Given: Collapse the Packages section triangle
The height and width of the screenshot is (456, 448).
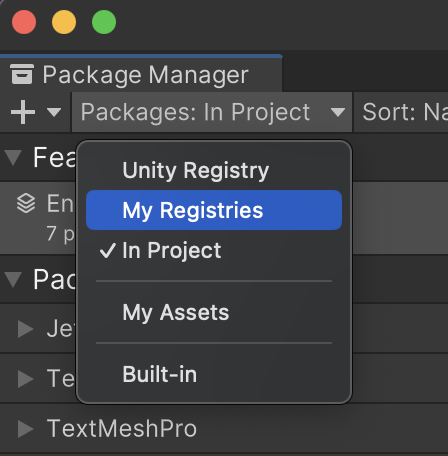Looking at the screenshot, I should (x=13, y=279).
